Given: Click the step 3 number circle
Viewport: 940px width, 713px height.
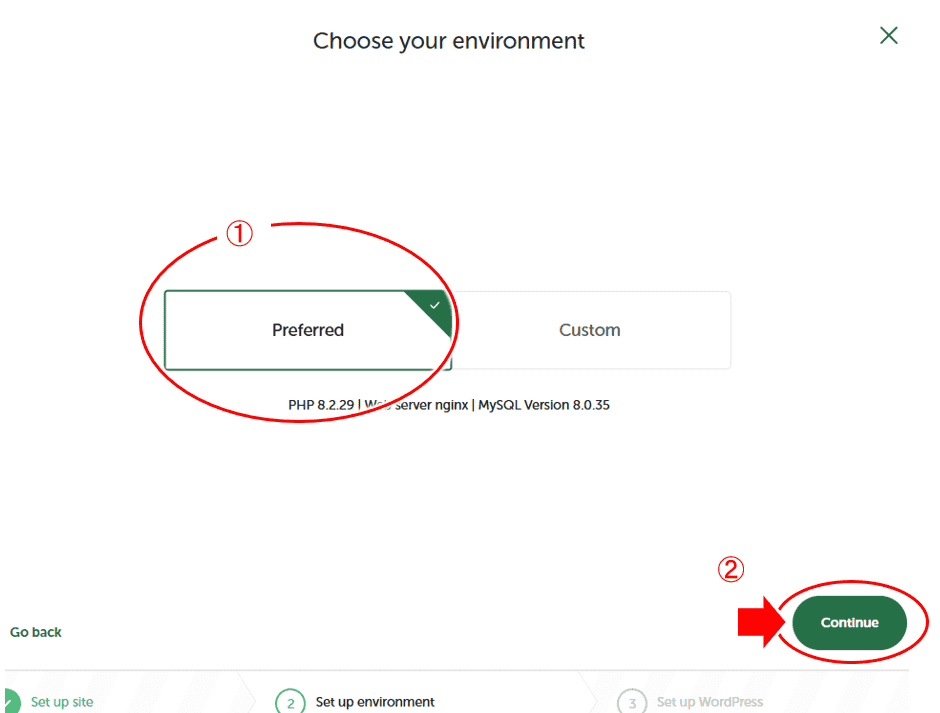Looking at the screenshot, I should point(632,702).
